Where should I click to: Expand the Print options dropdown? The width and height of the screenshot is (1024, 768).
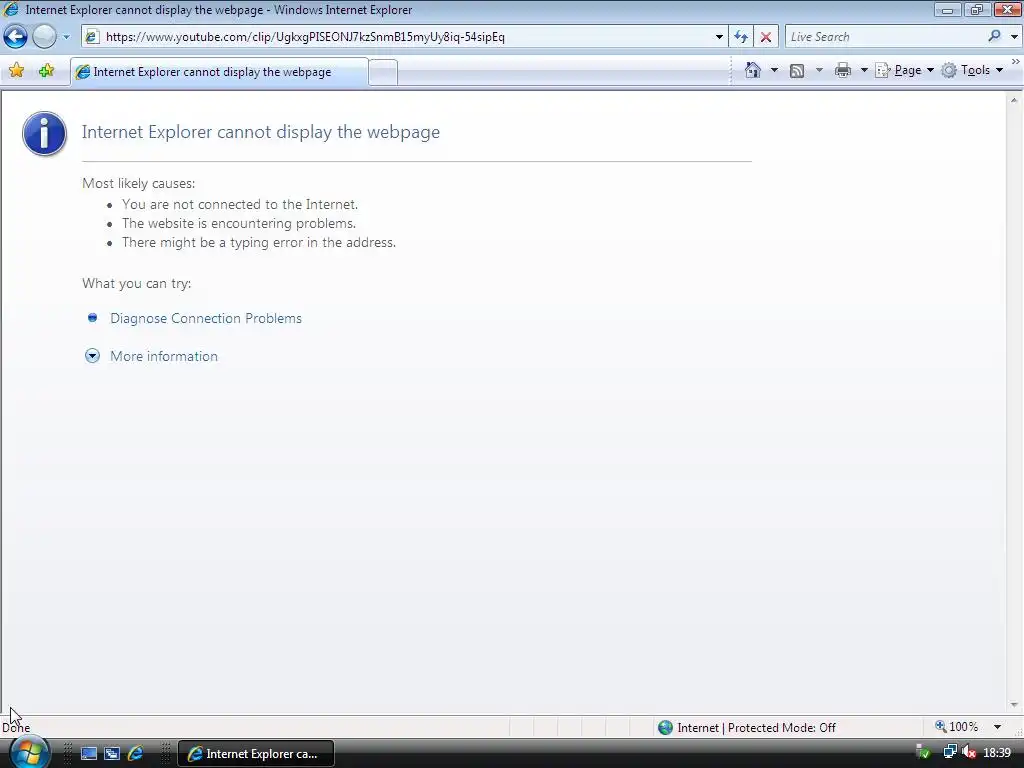(x=863, y=70)
